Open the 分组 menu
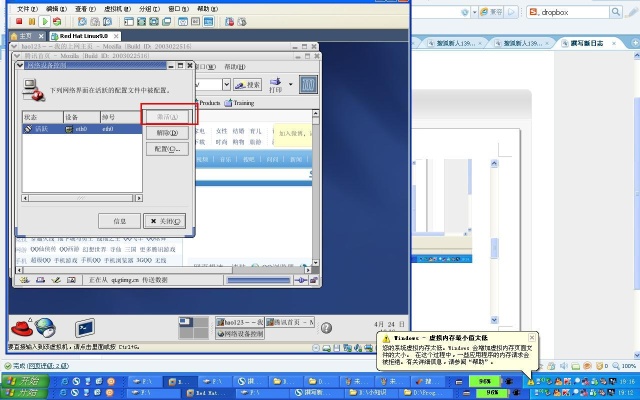640x400 pixels. tap(149, 9)
